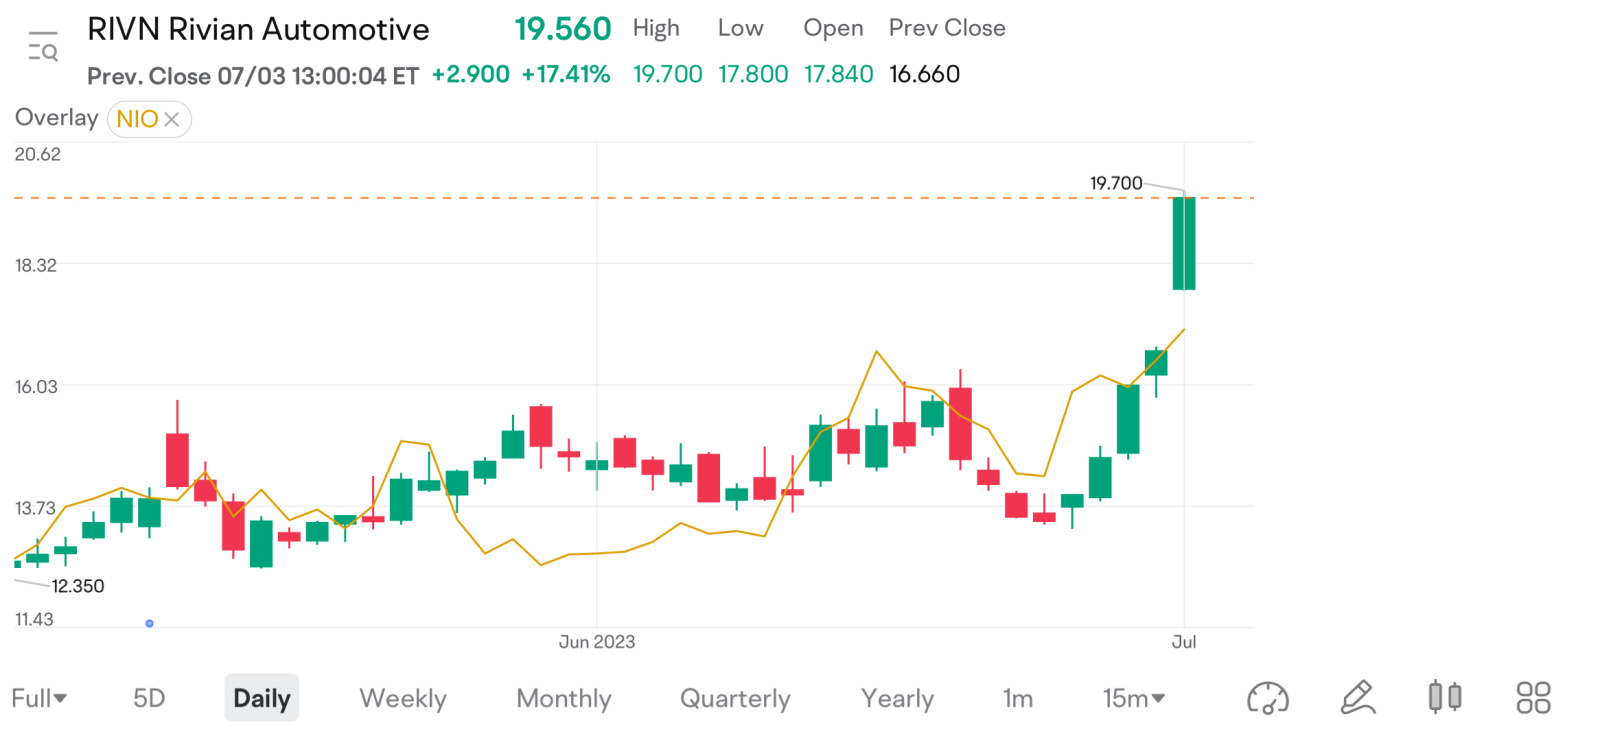Screen dimensions: 1600x747
Task: Switch to the Quarterly chart tab
Action: tap(735, 698)
